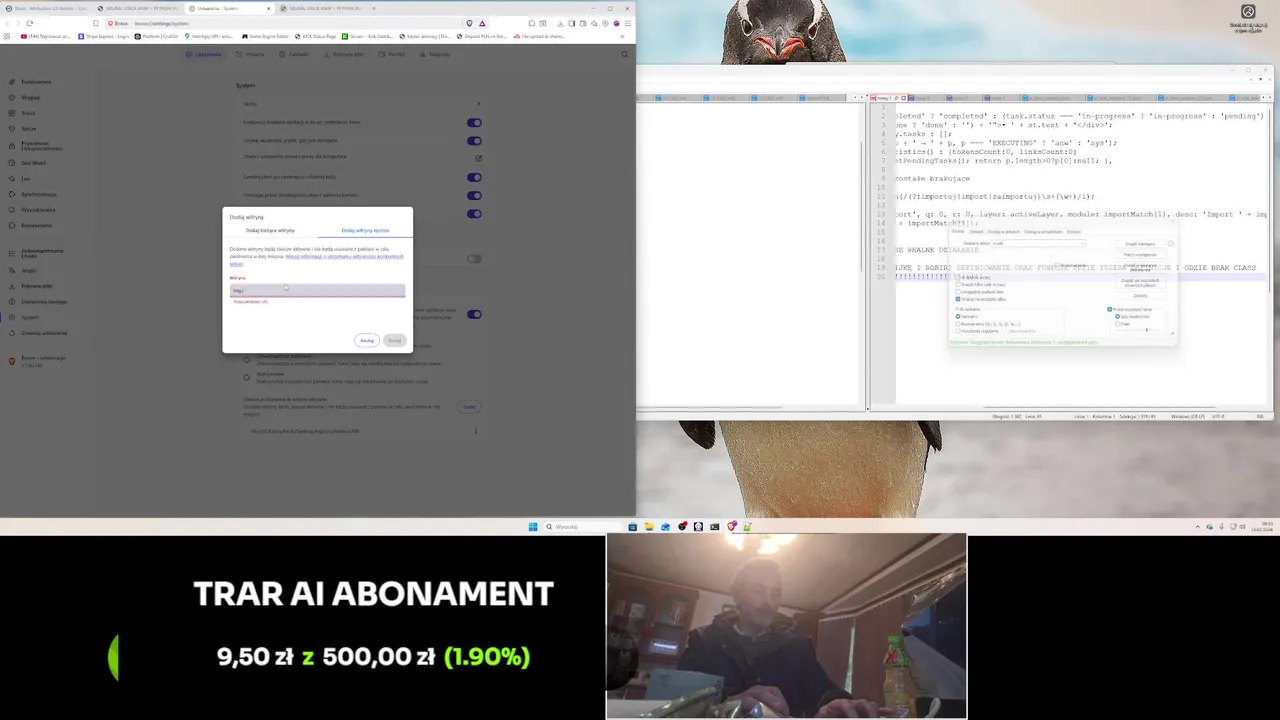Toggle graphics acceleration switch
1280x720 pixels.
point(474,140)
